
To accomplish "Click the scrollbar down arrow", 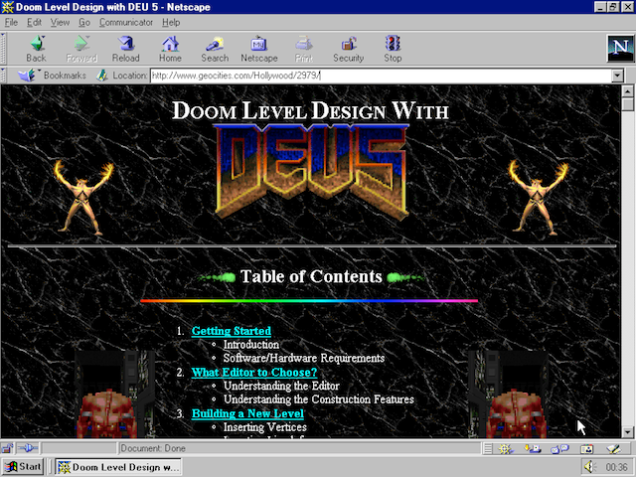I will [627, 432].
